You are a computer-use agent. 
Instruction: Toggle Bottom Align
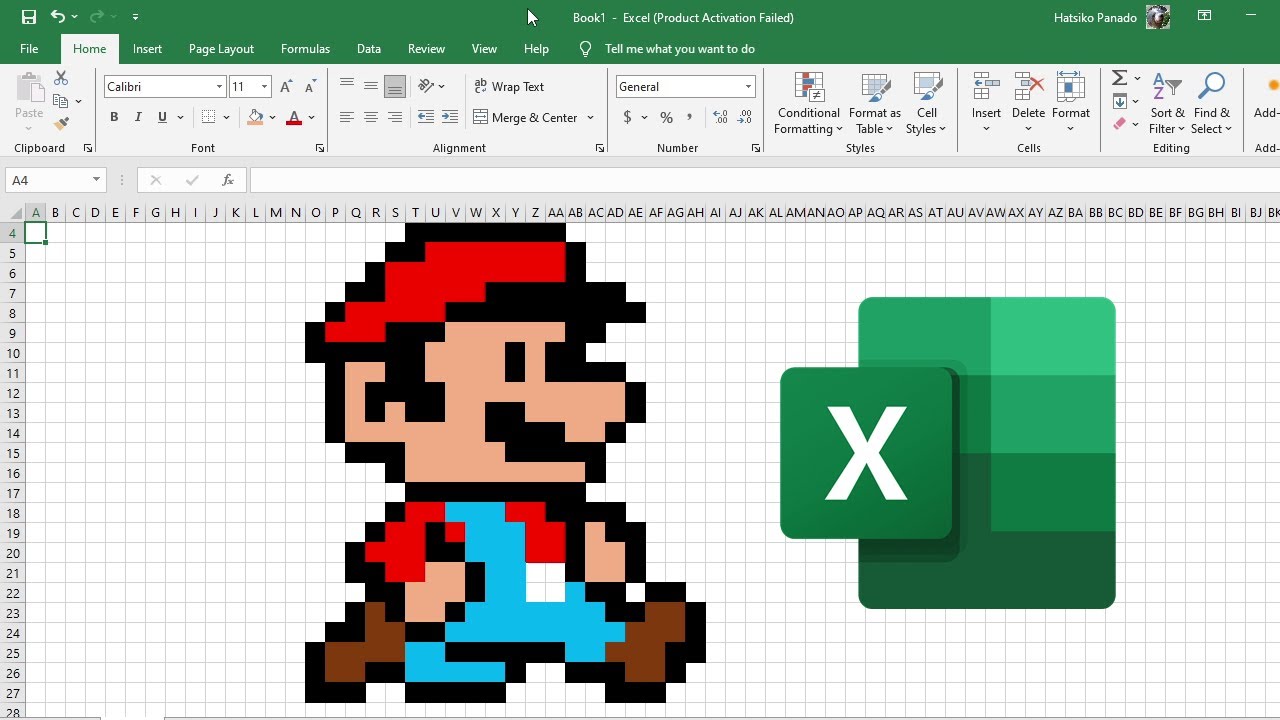tap(395, 86)
